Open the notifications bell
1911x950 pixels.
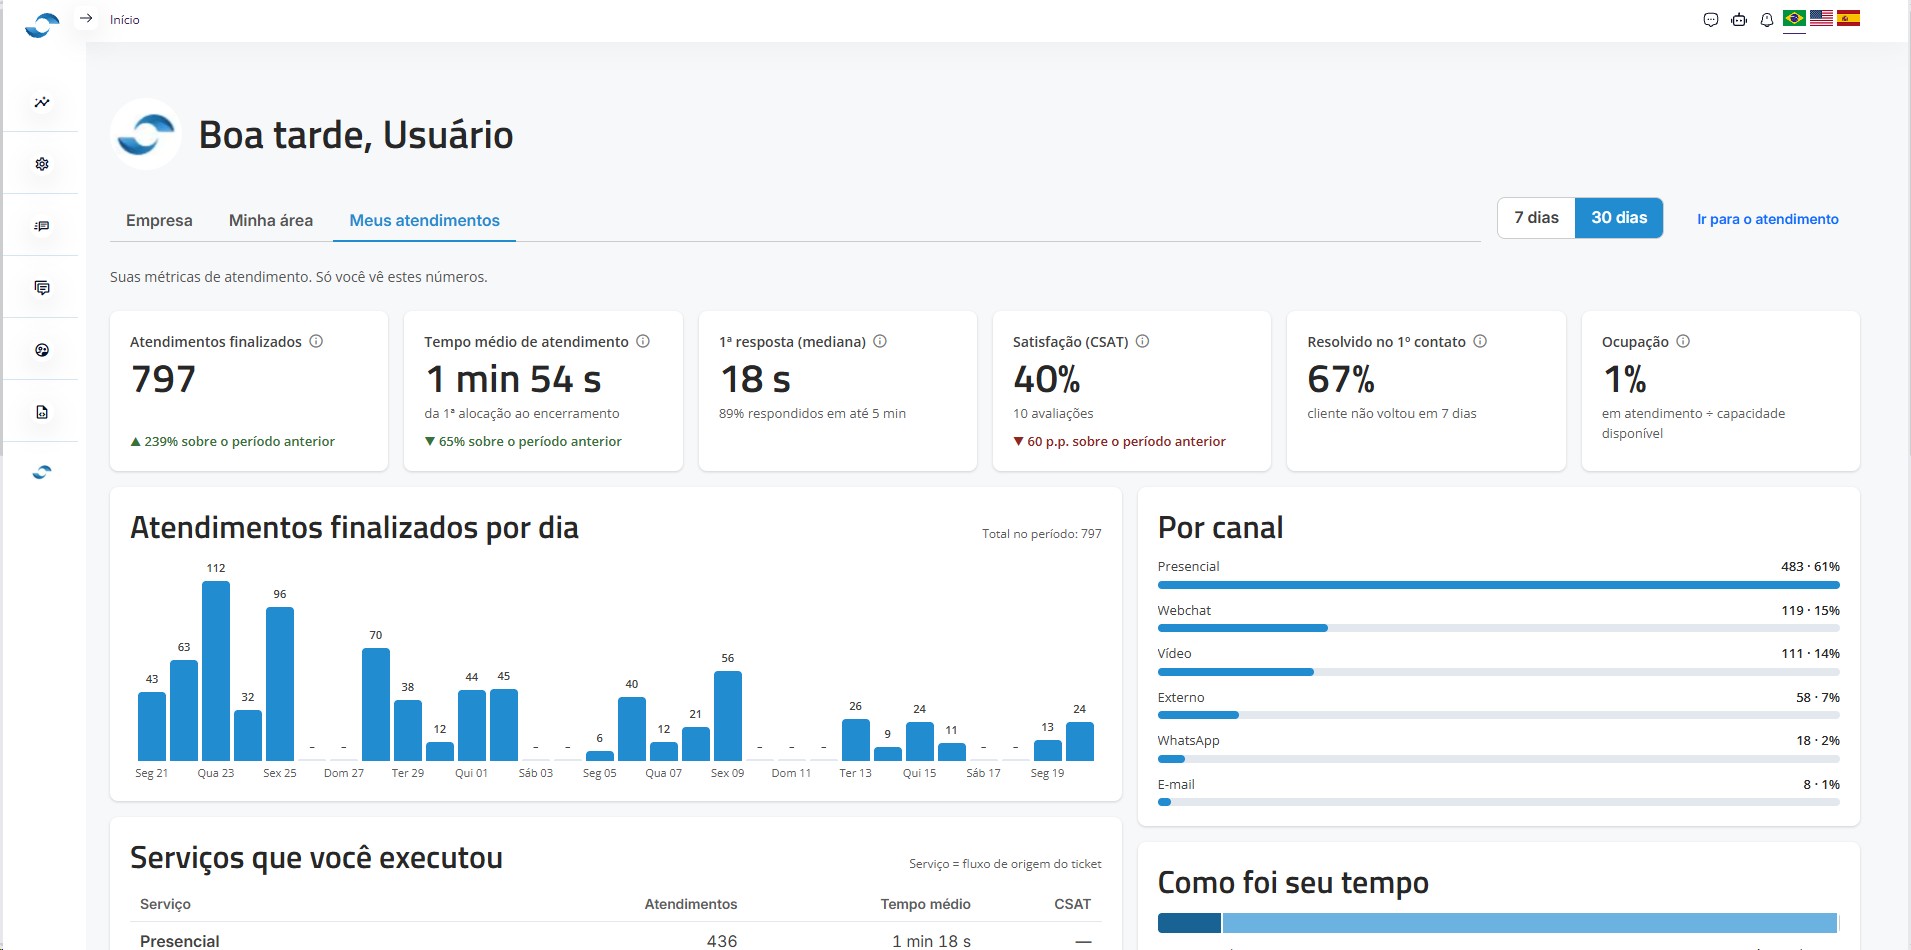[1767, 20]
